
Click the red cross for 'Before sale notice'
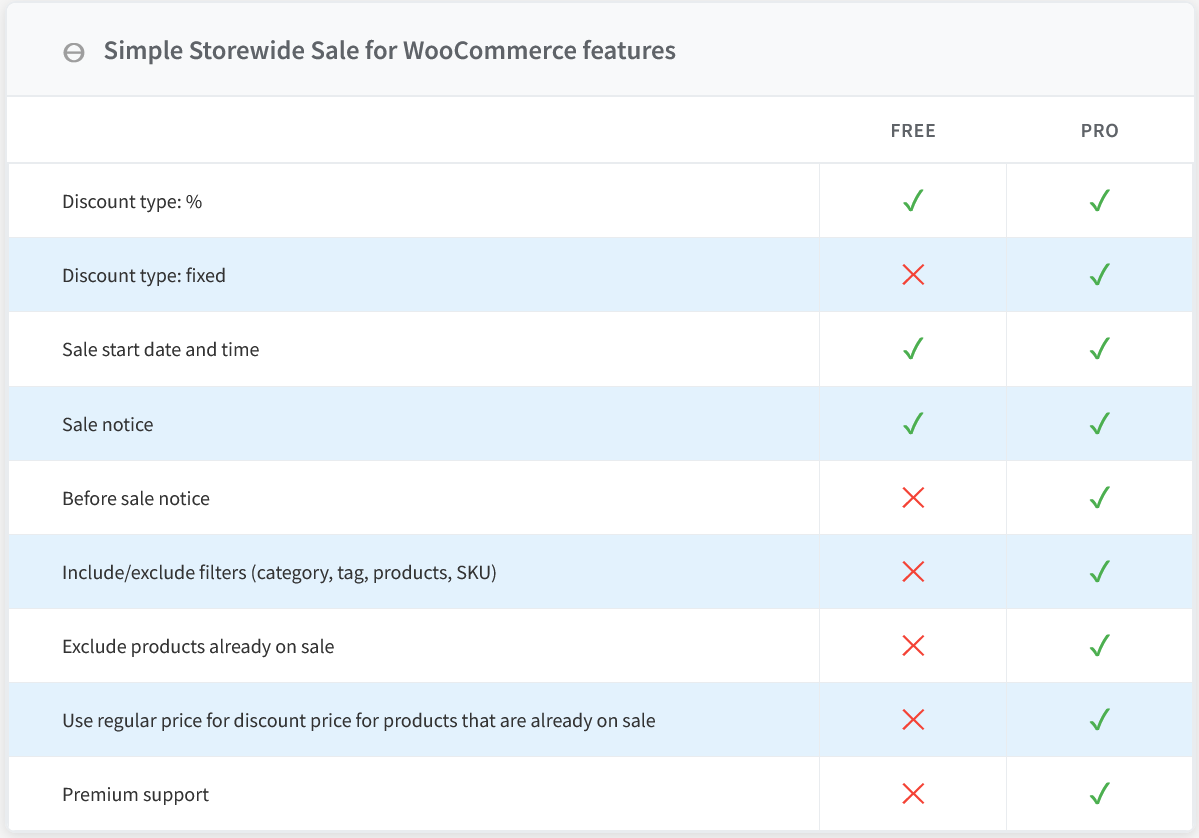click(912, 498)
